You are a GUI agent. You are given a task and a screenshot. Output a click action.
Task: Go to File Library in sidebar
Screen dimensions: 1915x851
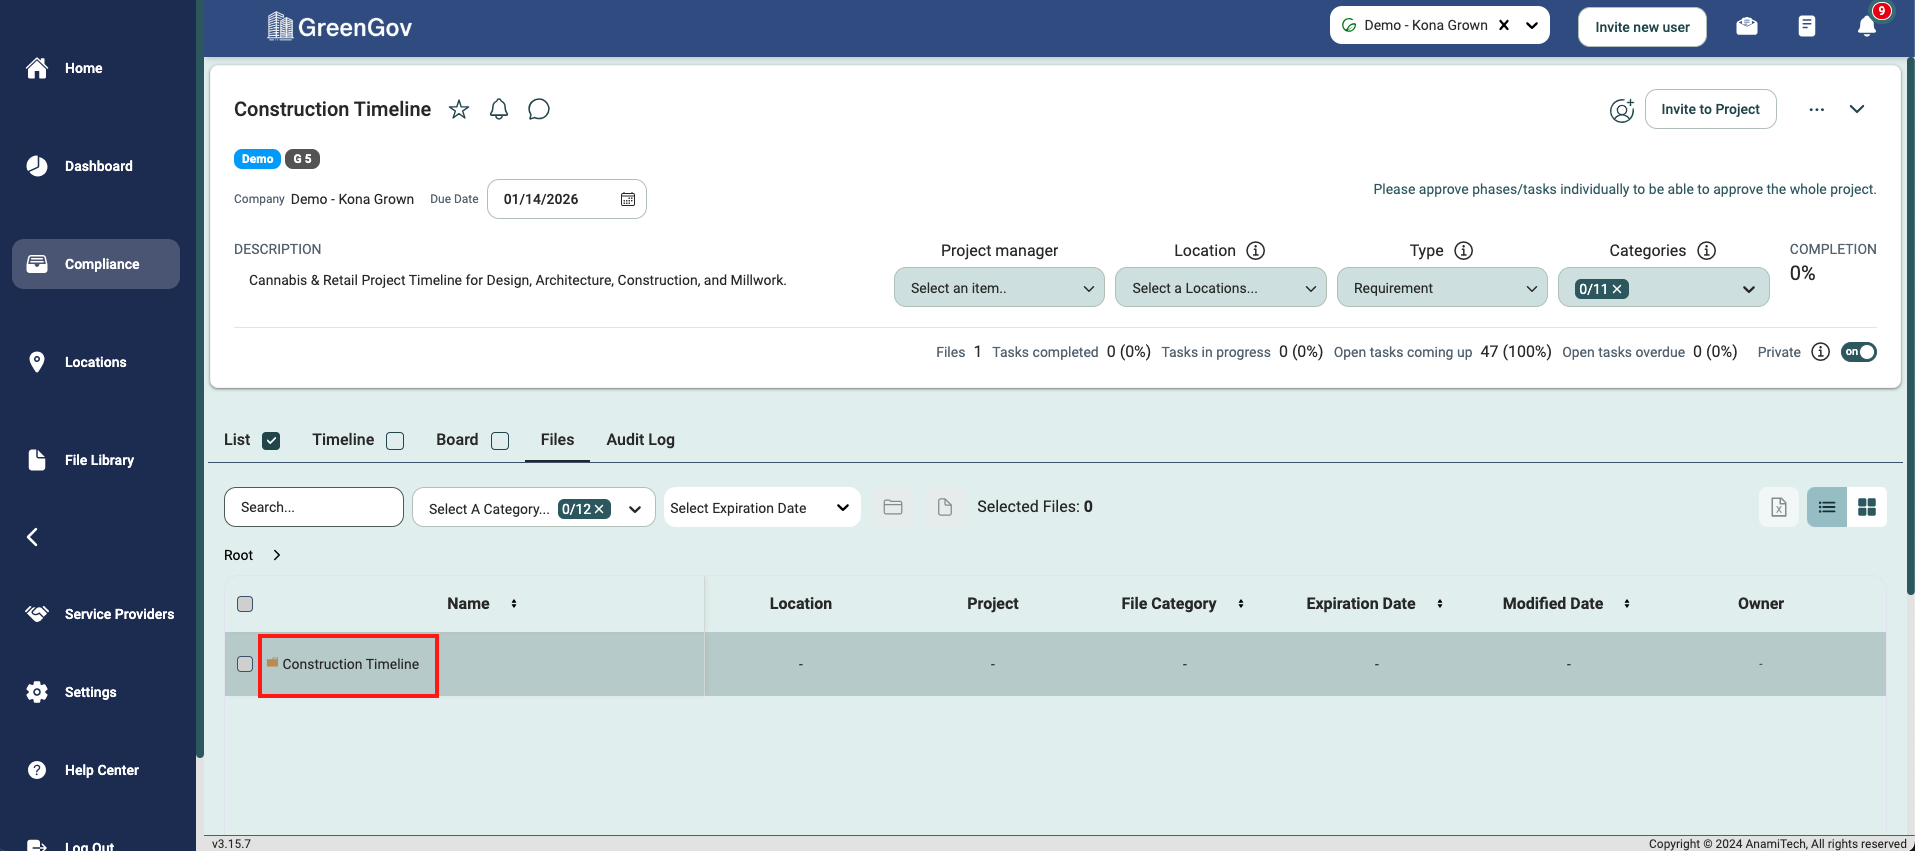pos(98,460)
